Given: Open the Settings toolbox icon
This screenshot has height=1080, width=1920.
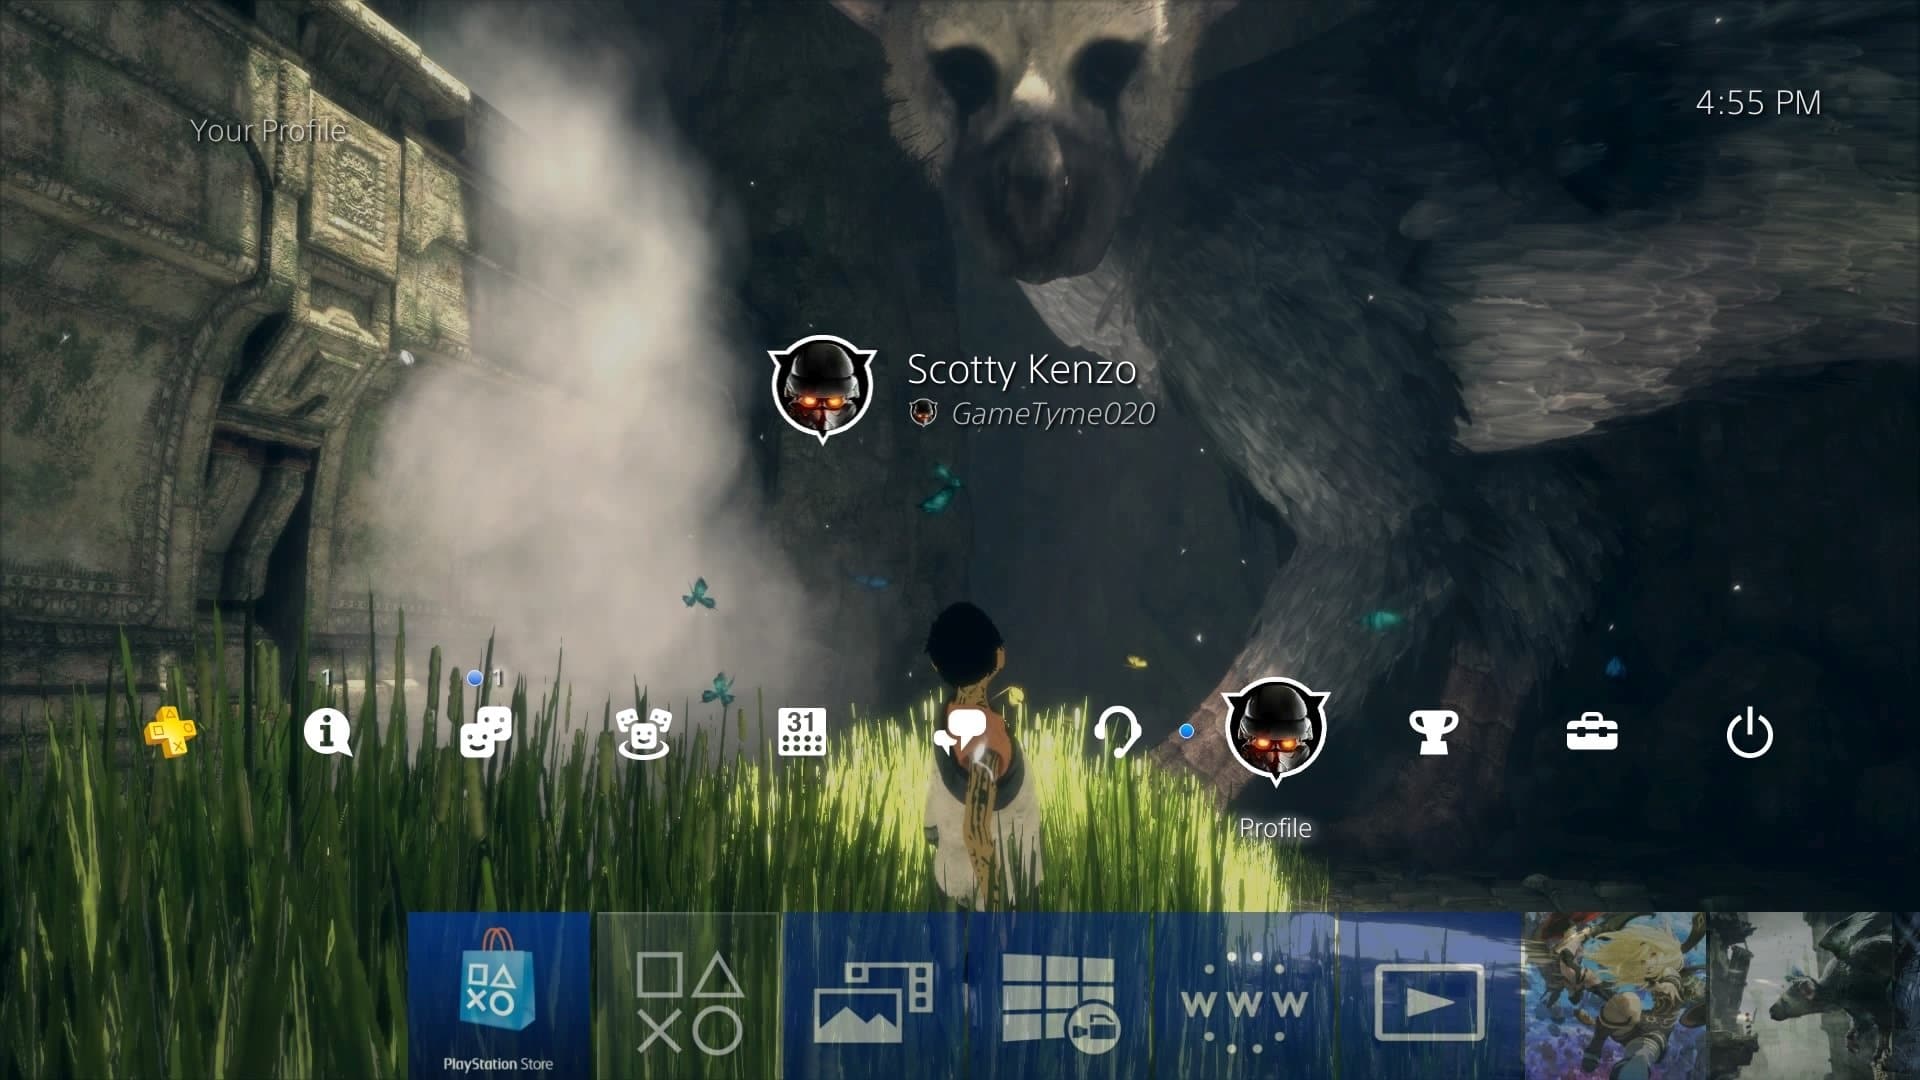Looking at the screenshot, I should (x=1592, y=735).
